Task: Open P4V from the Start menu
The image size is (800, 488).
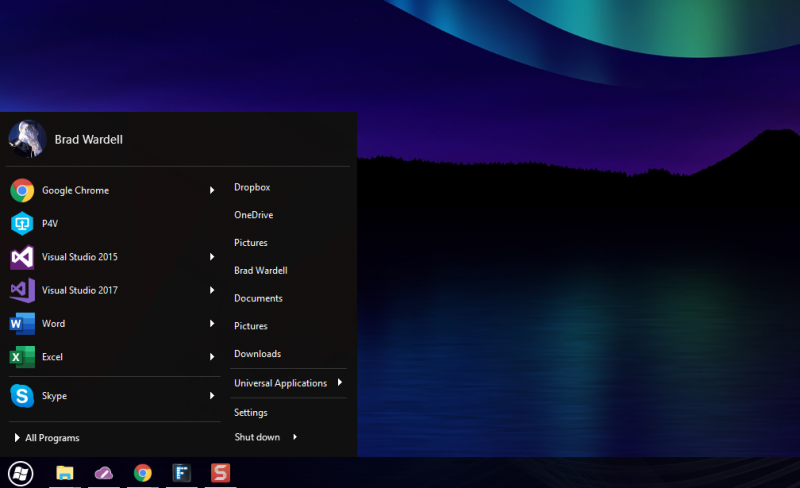Action: click(x=50, y=224)
